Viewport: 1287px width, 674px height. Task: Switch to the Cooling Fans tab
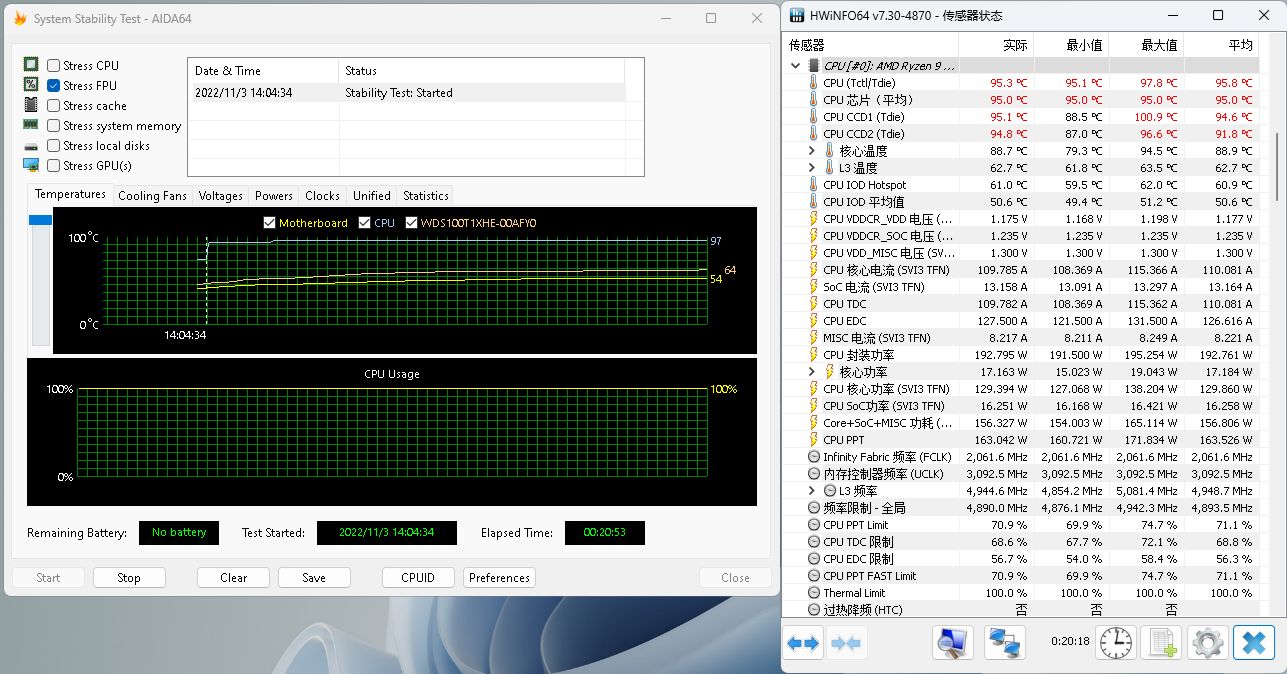pyautogui.click(x=152, y=196)
